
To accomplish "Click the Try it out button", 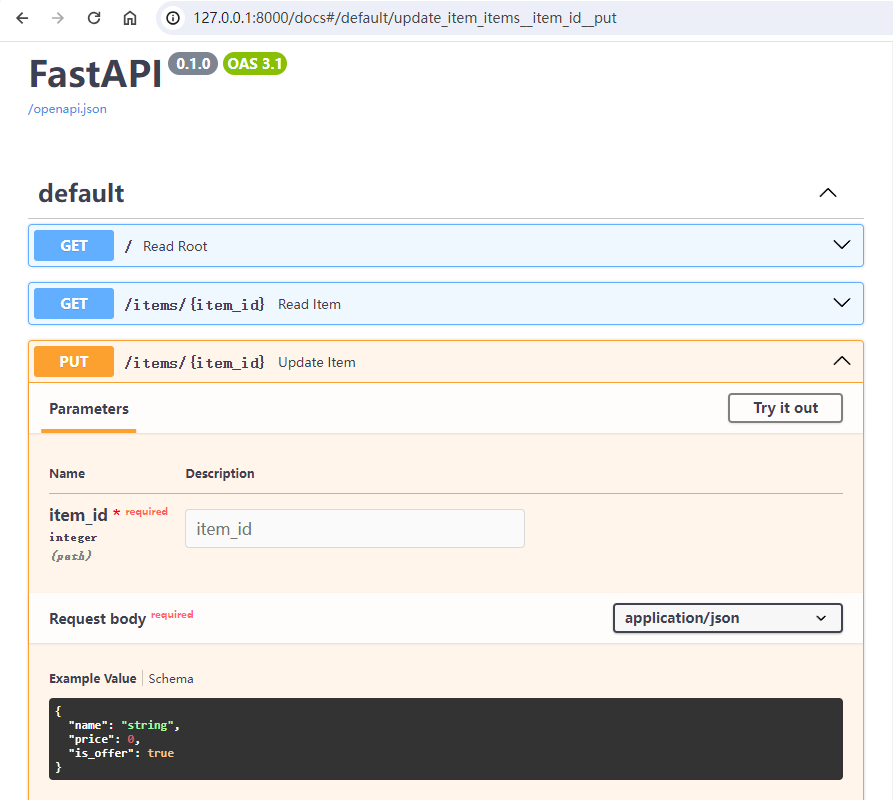I will pos(785,408).
